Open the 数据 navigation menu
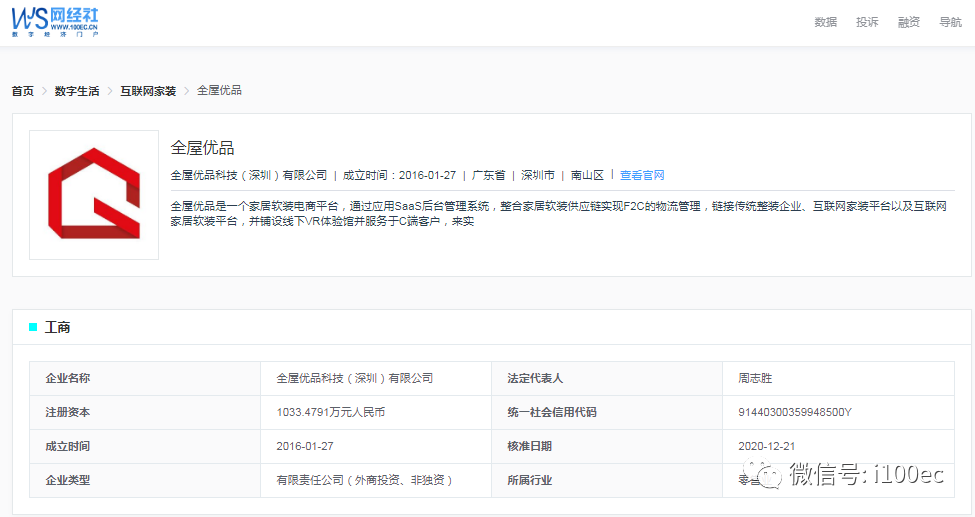The width and height of the screenshot is (975, 517). 825,22
